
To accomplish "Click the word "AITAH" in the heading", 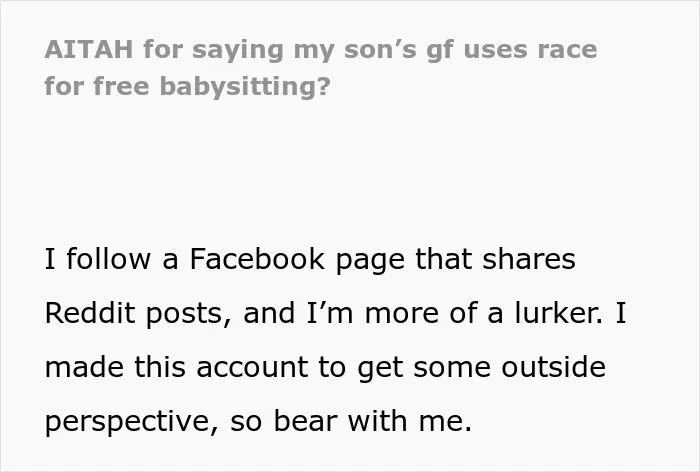I will pyautogui.click(x=88, y=49).
